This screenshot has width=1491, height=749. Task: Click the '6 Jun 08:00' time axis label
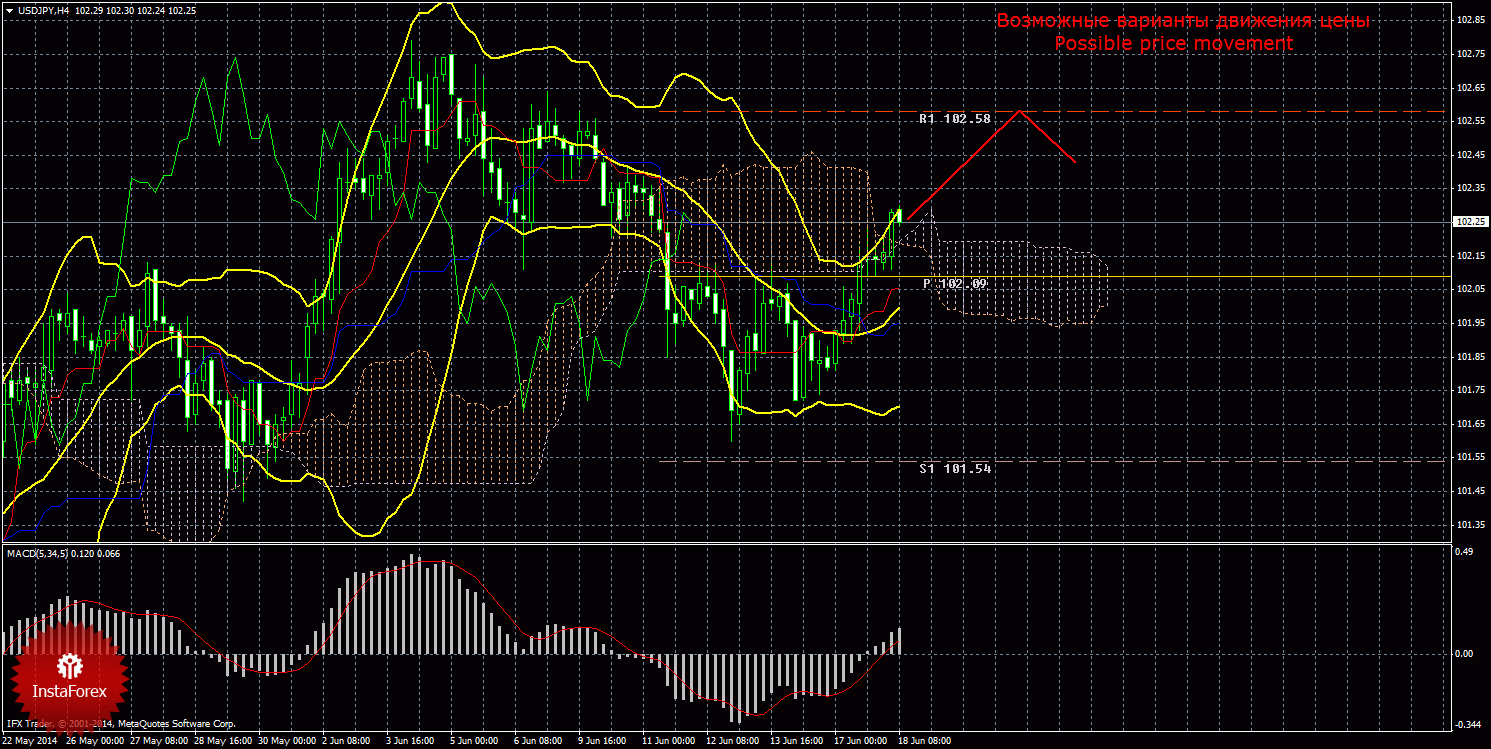coord(540,742)
